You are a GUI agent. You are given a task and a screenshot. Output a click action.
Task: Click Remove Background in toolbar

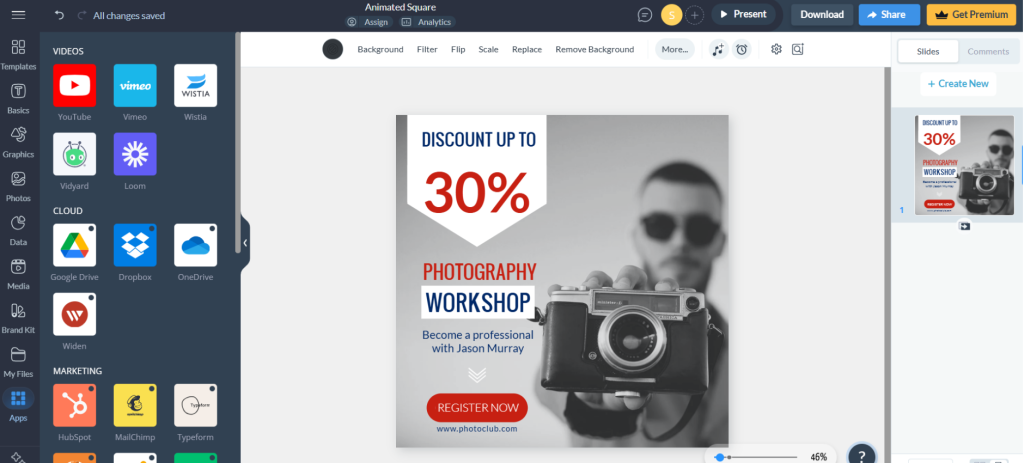click(594, 49)
